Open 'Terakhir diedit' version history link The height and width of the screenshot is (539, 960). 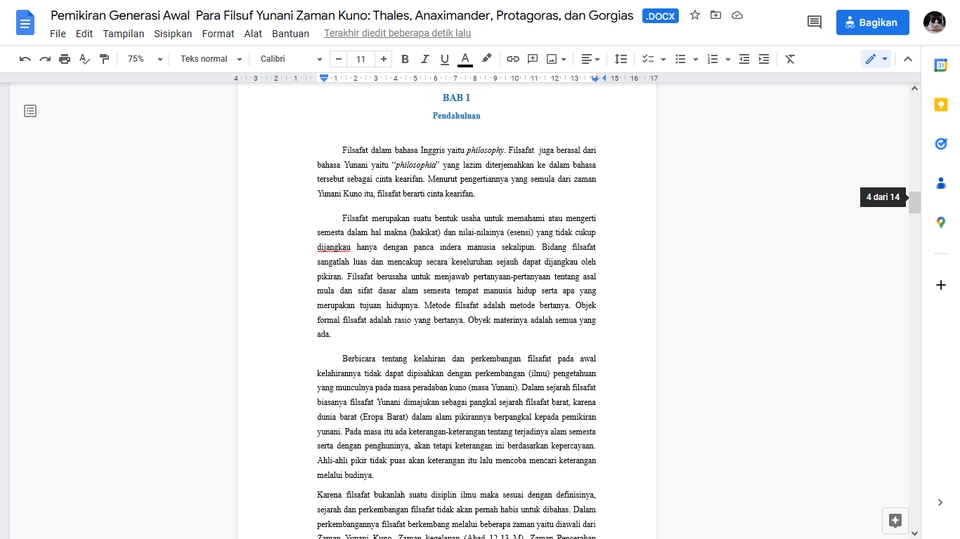tap(397, 33)
